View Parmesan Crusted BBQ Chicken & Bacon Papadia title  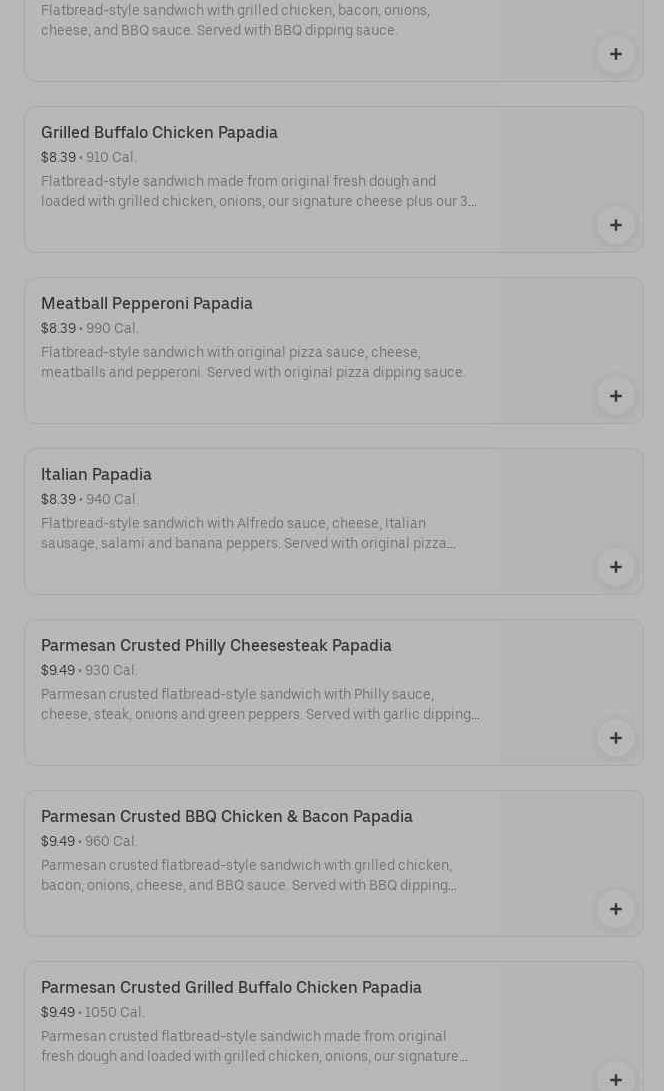(x=226, y=816)
